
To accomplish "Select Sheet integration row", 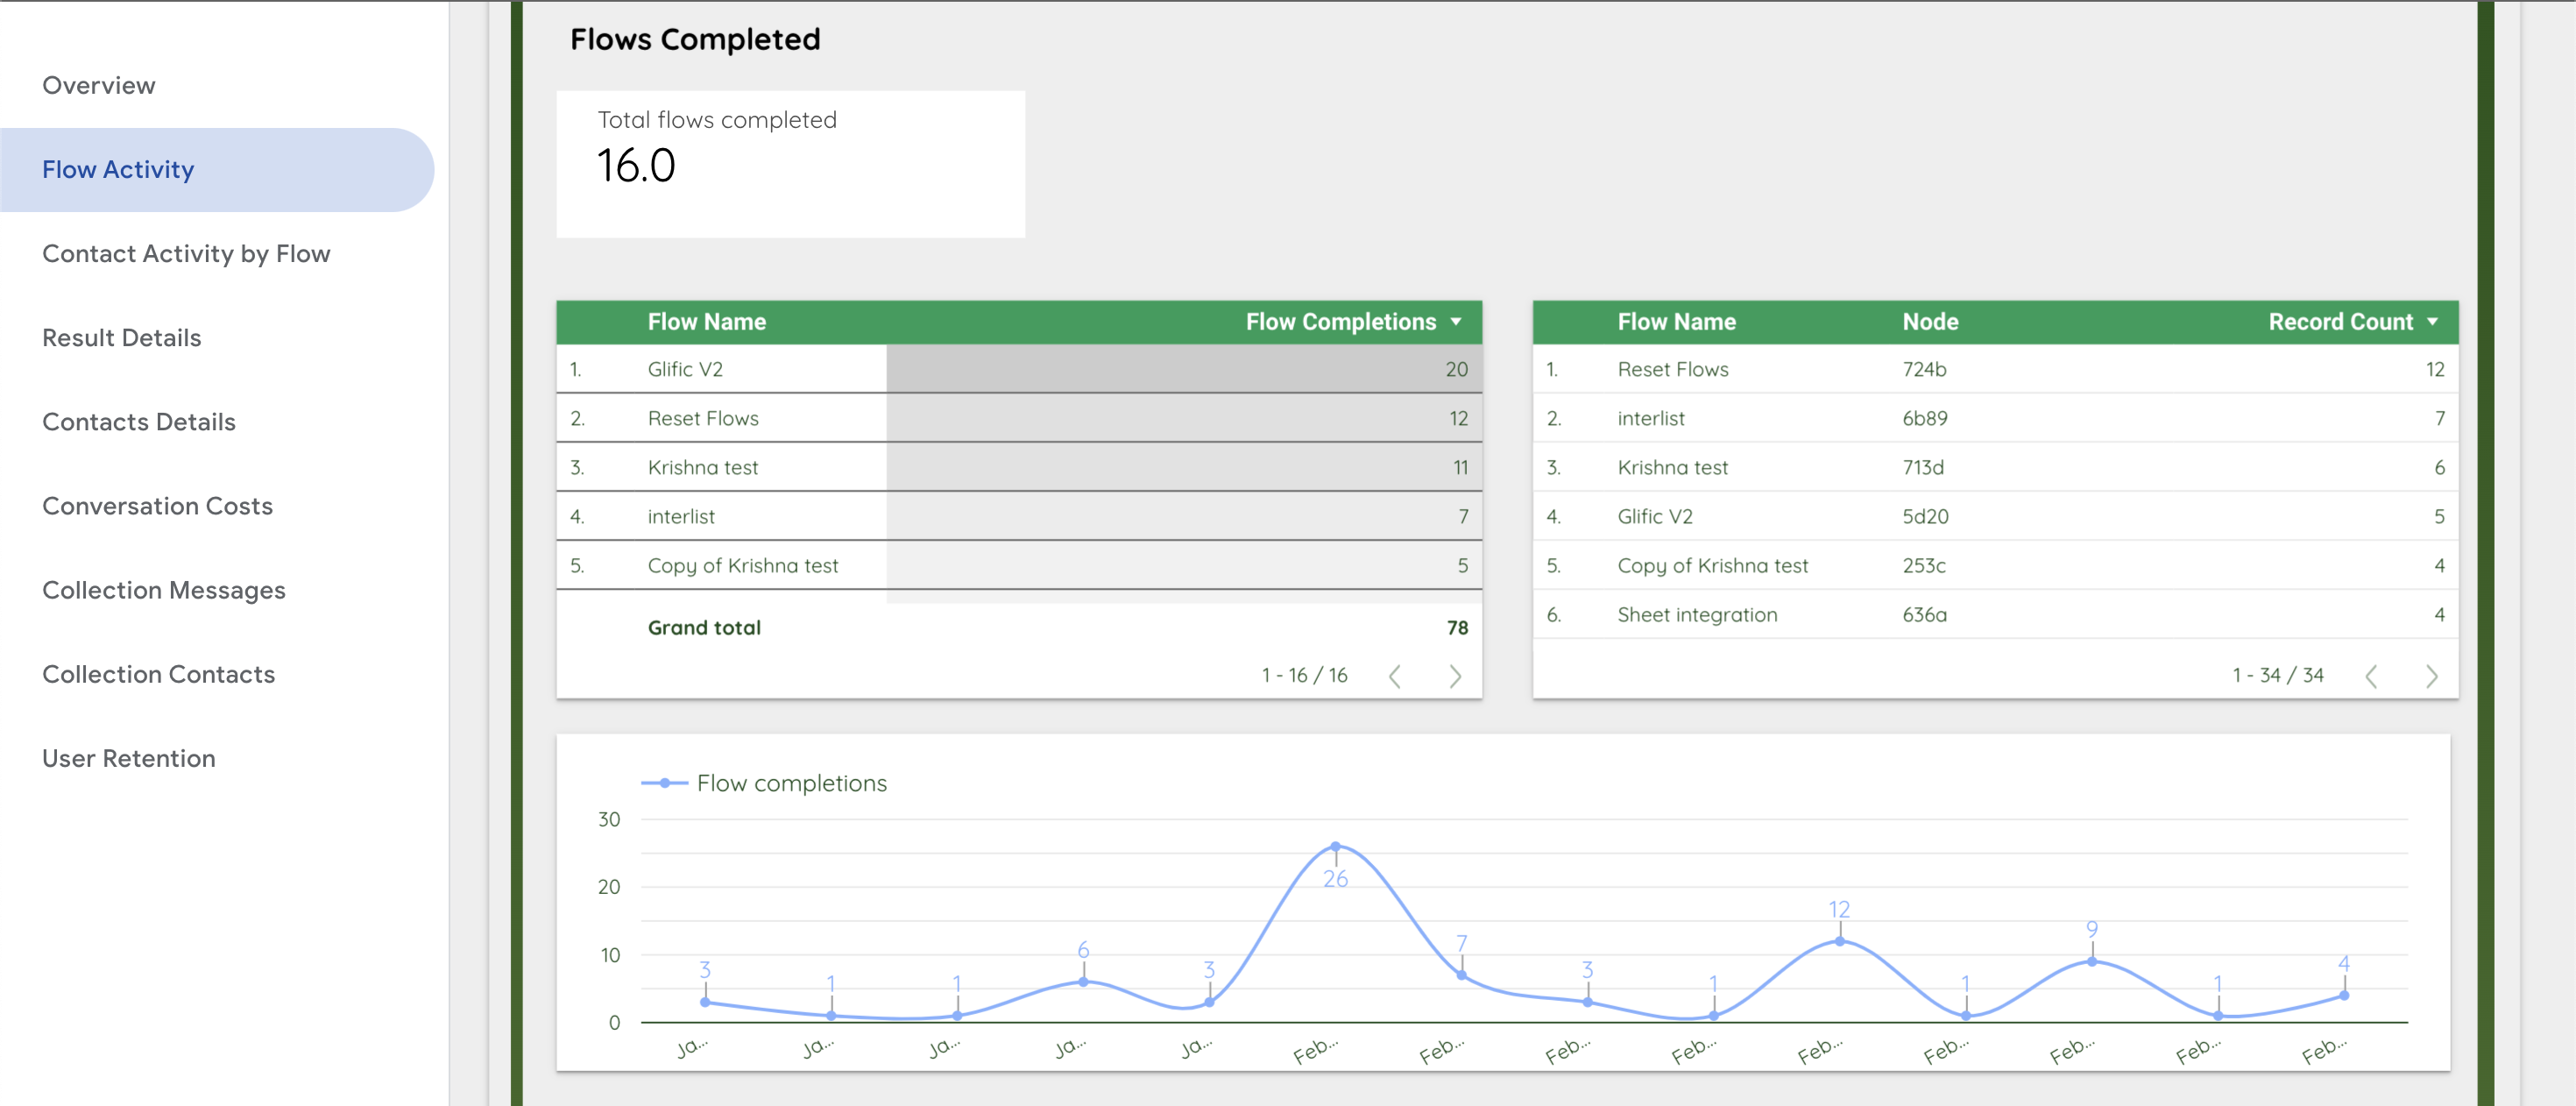I will pyautogui.click(x=1995, y=614).
